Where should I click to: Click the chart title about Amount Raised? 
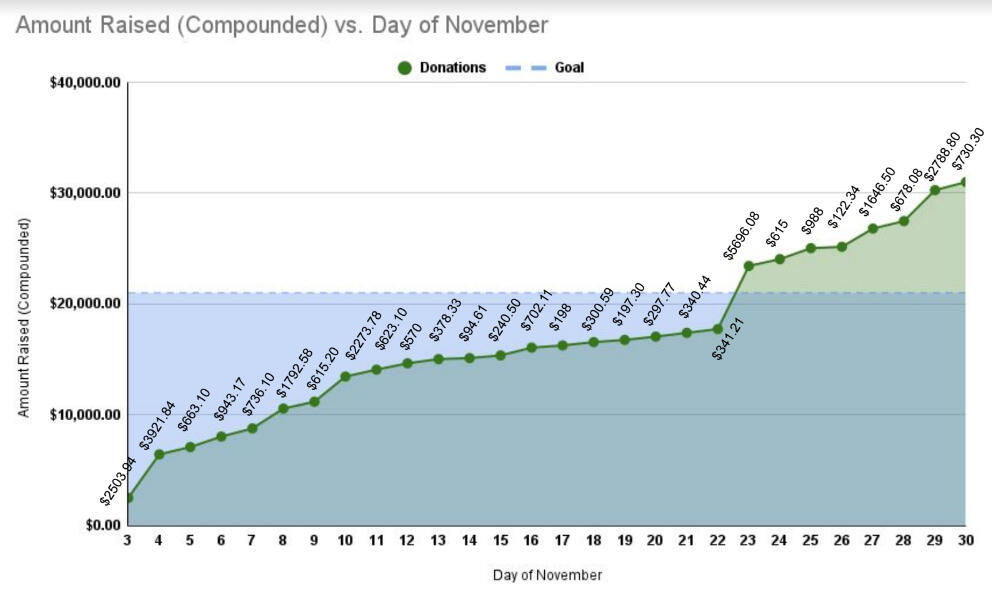pyautogui.click(x=282, y=25)
